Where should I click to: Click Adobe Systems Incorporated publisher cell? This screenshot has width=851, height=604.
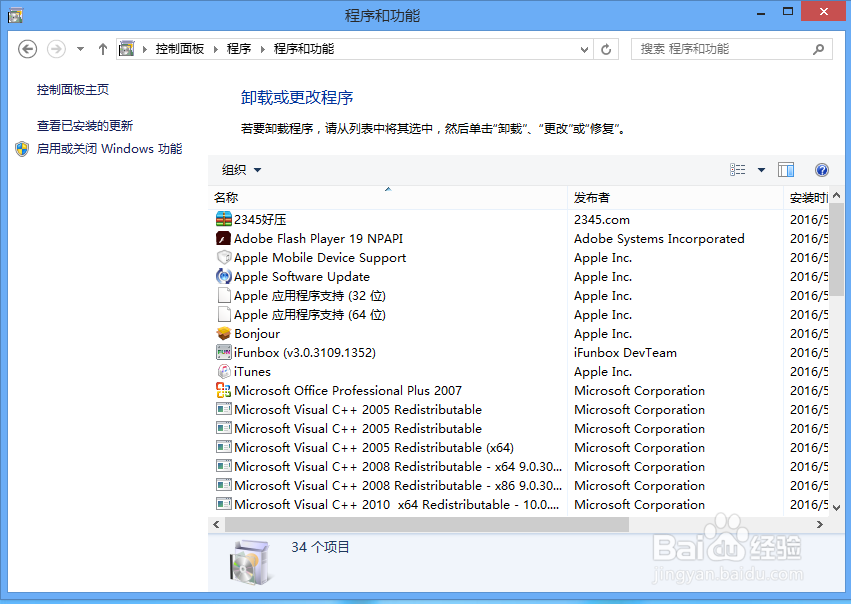[x=659, y=239]
